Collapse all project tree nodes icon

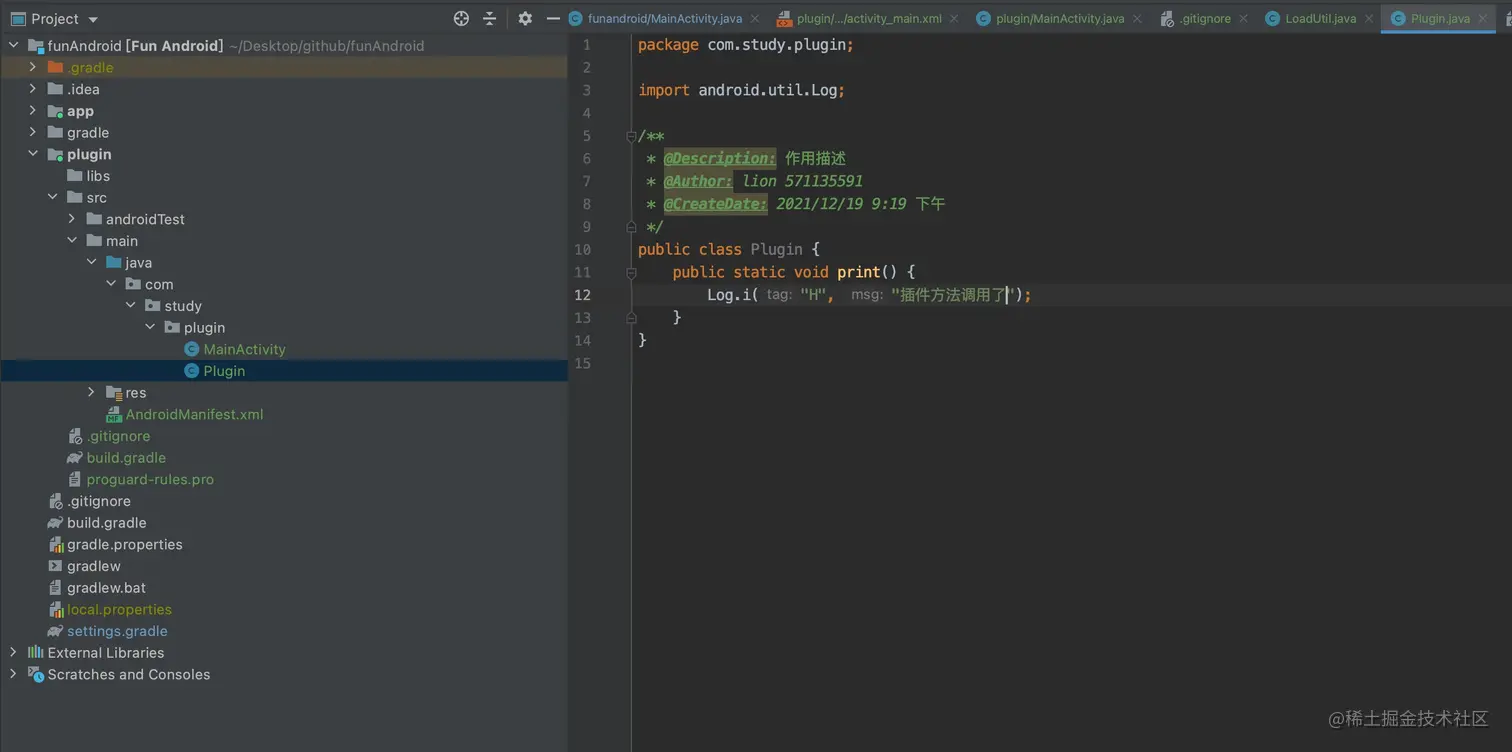point(489,19)
